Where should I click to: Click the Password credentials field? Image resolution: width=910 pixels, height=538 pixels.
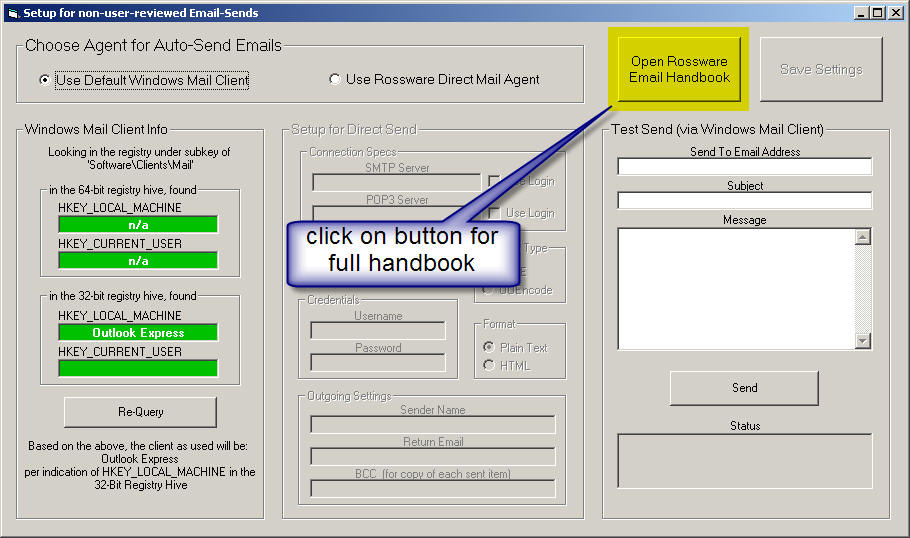click(x=377, y=363)
